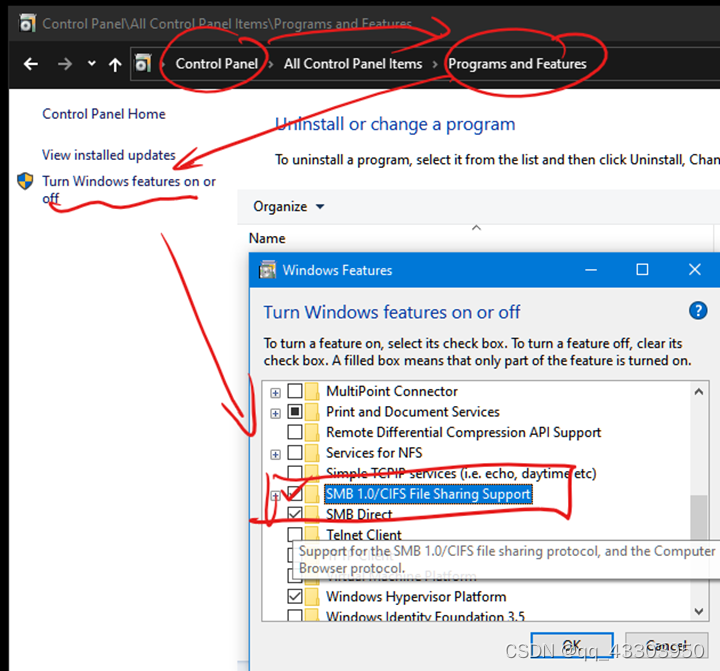Enable the MultiPoint Connector checkbox
Viewport: 720px width, 671px height.
click(x=295, y=391)
